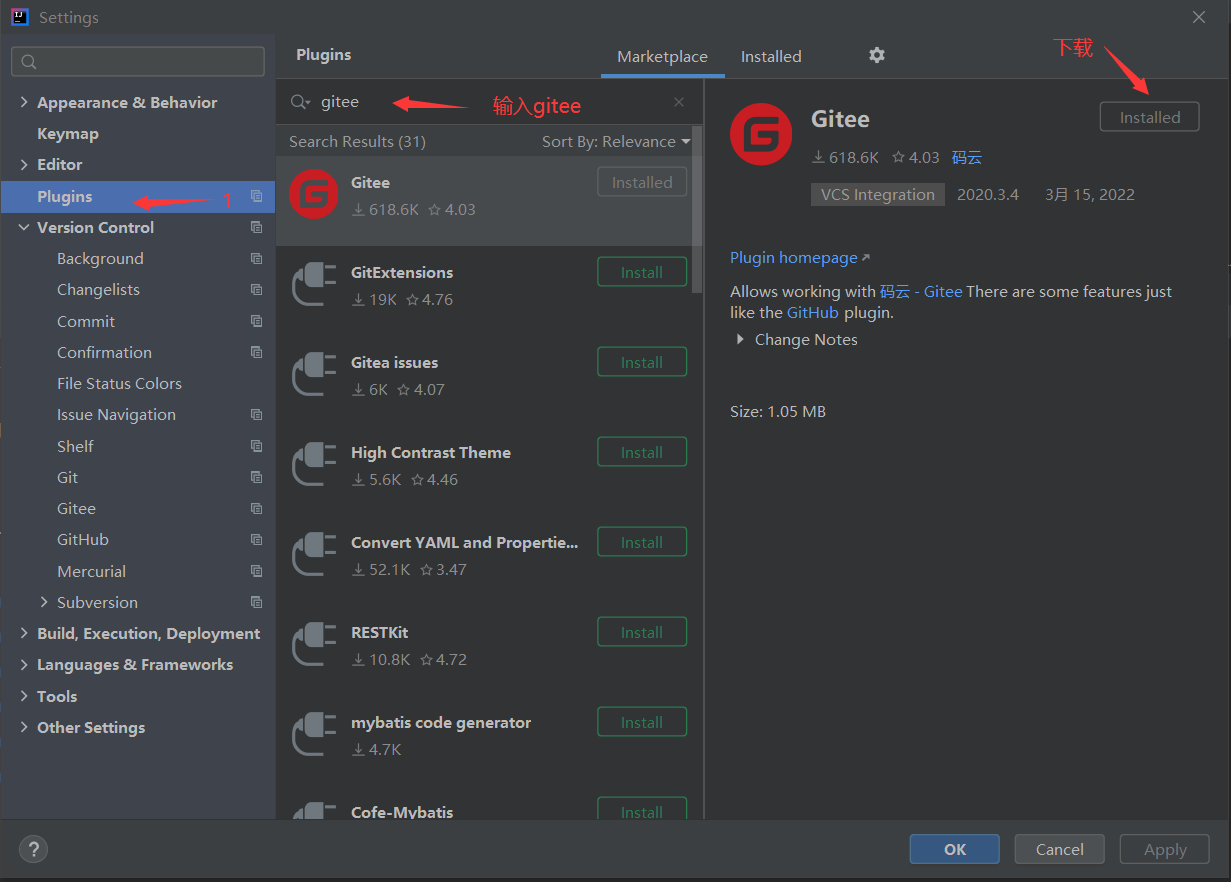Screen dimensions: 1231x882
Task: Click the mybatis code generator plugin icon
Action: pyautogui.click(x=314, y=735)
